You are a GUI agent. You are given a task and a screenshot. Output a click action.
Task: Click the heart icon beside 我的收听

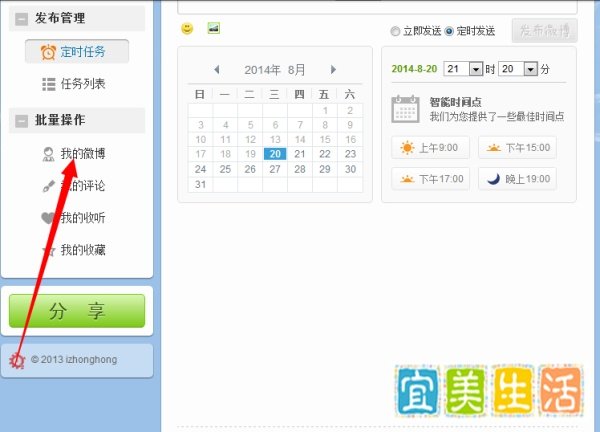48,218
